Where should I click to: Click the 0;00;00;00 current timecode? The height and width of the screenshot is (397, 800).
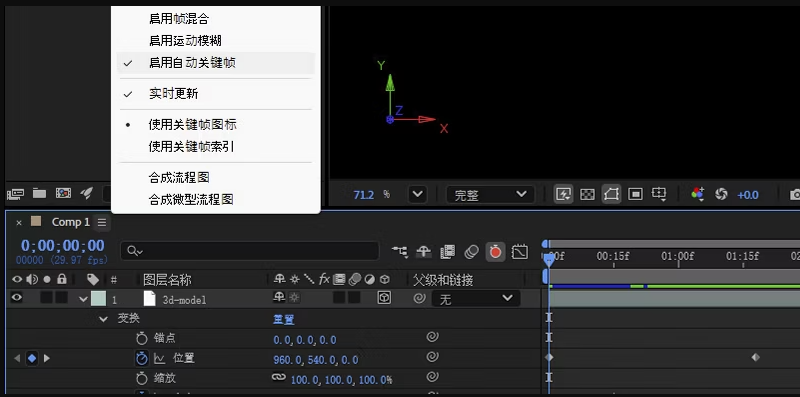(x=63, y=245)
